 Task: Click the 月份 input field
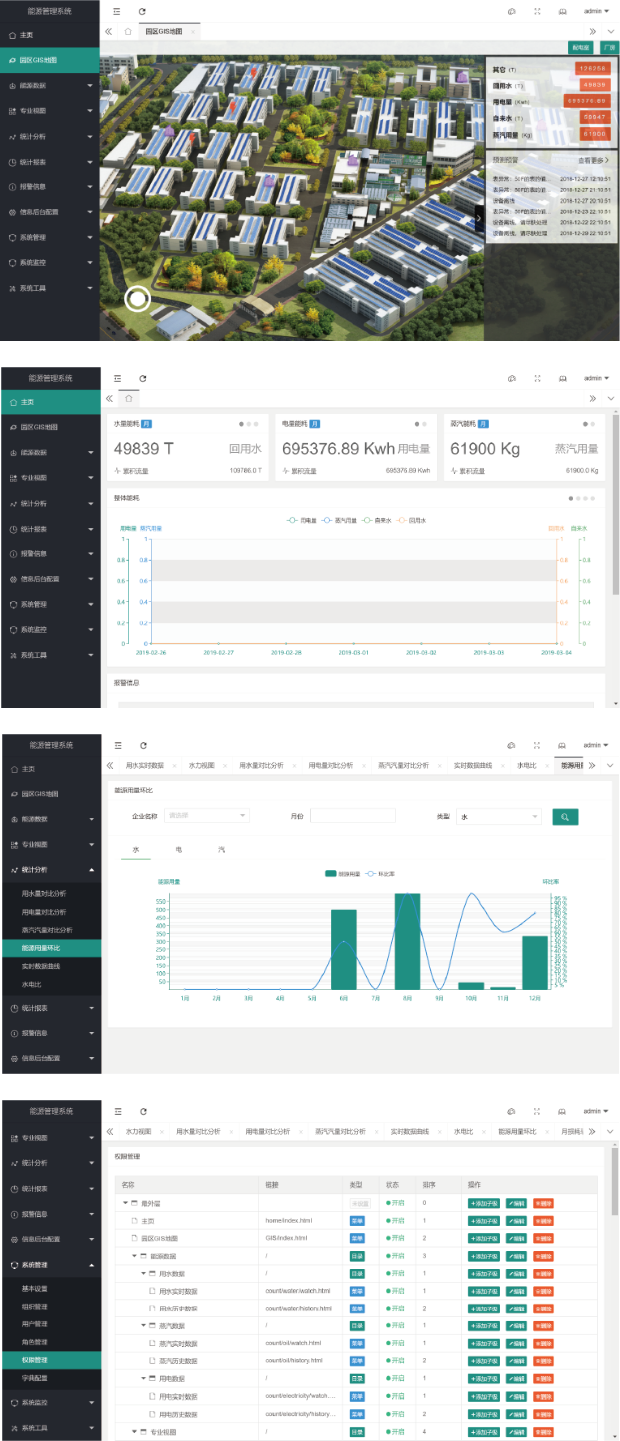[352, 816]
